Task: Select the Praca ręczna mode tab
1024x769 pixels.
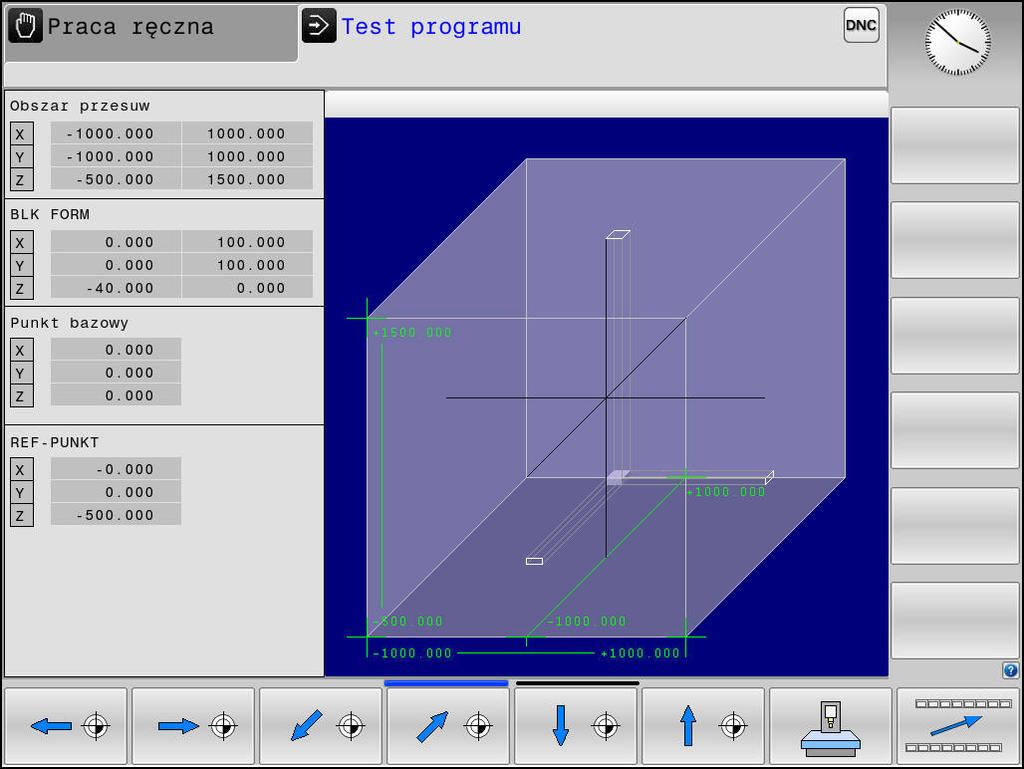Action: click(x=152, y=33)
